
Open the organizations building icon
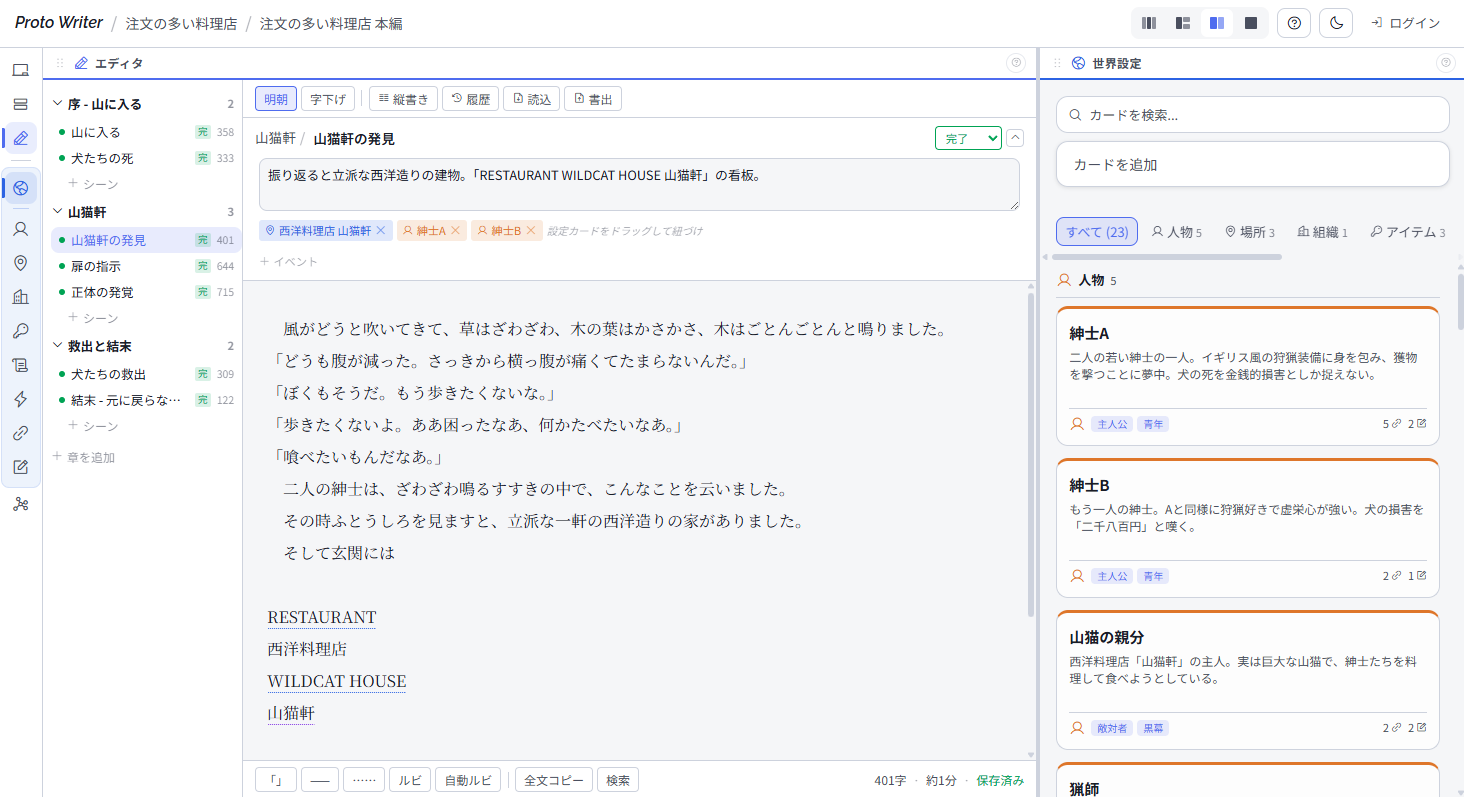pyautogui.click(x=21, y=297)
